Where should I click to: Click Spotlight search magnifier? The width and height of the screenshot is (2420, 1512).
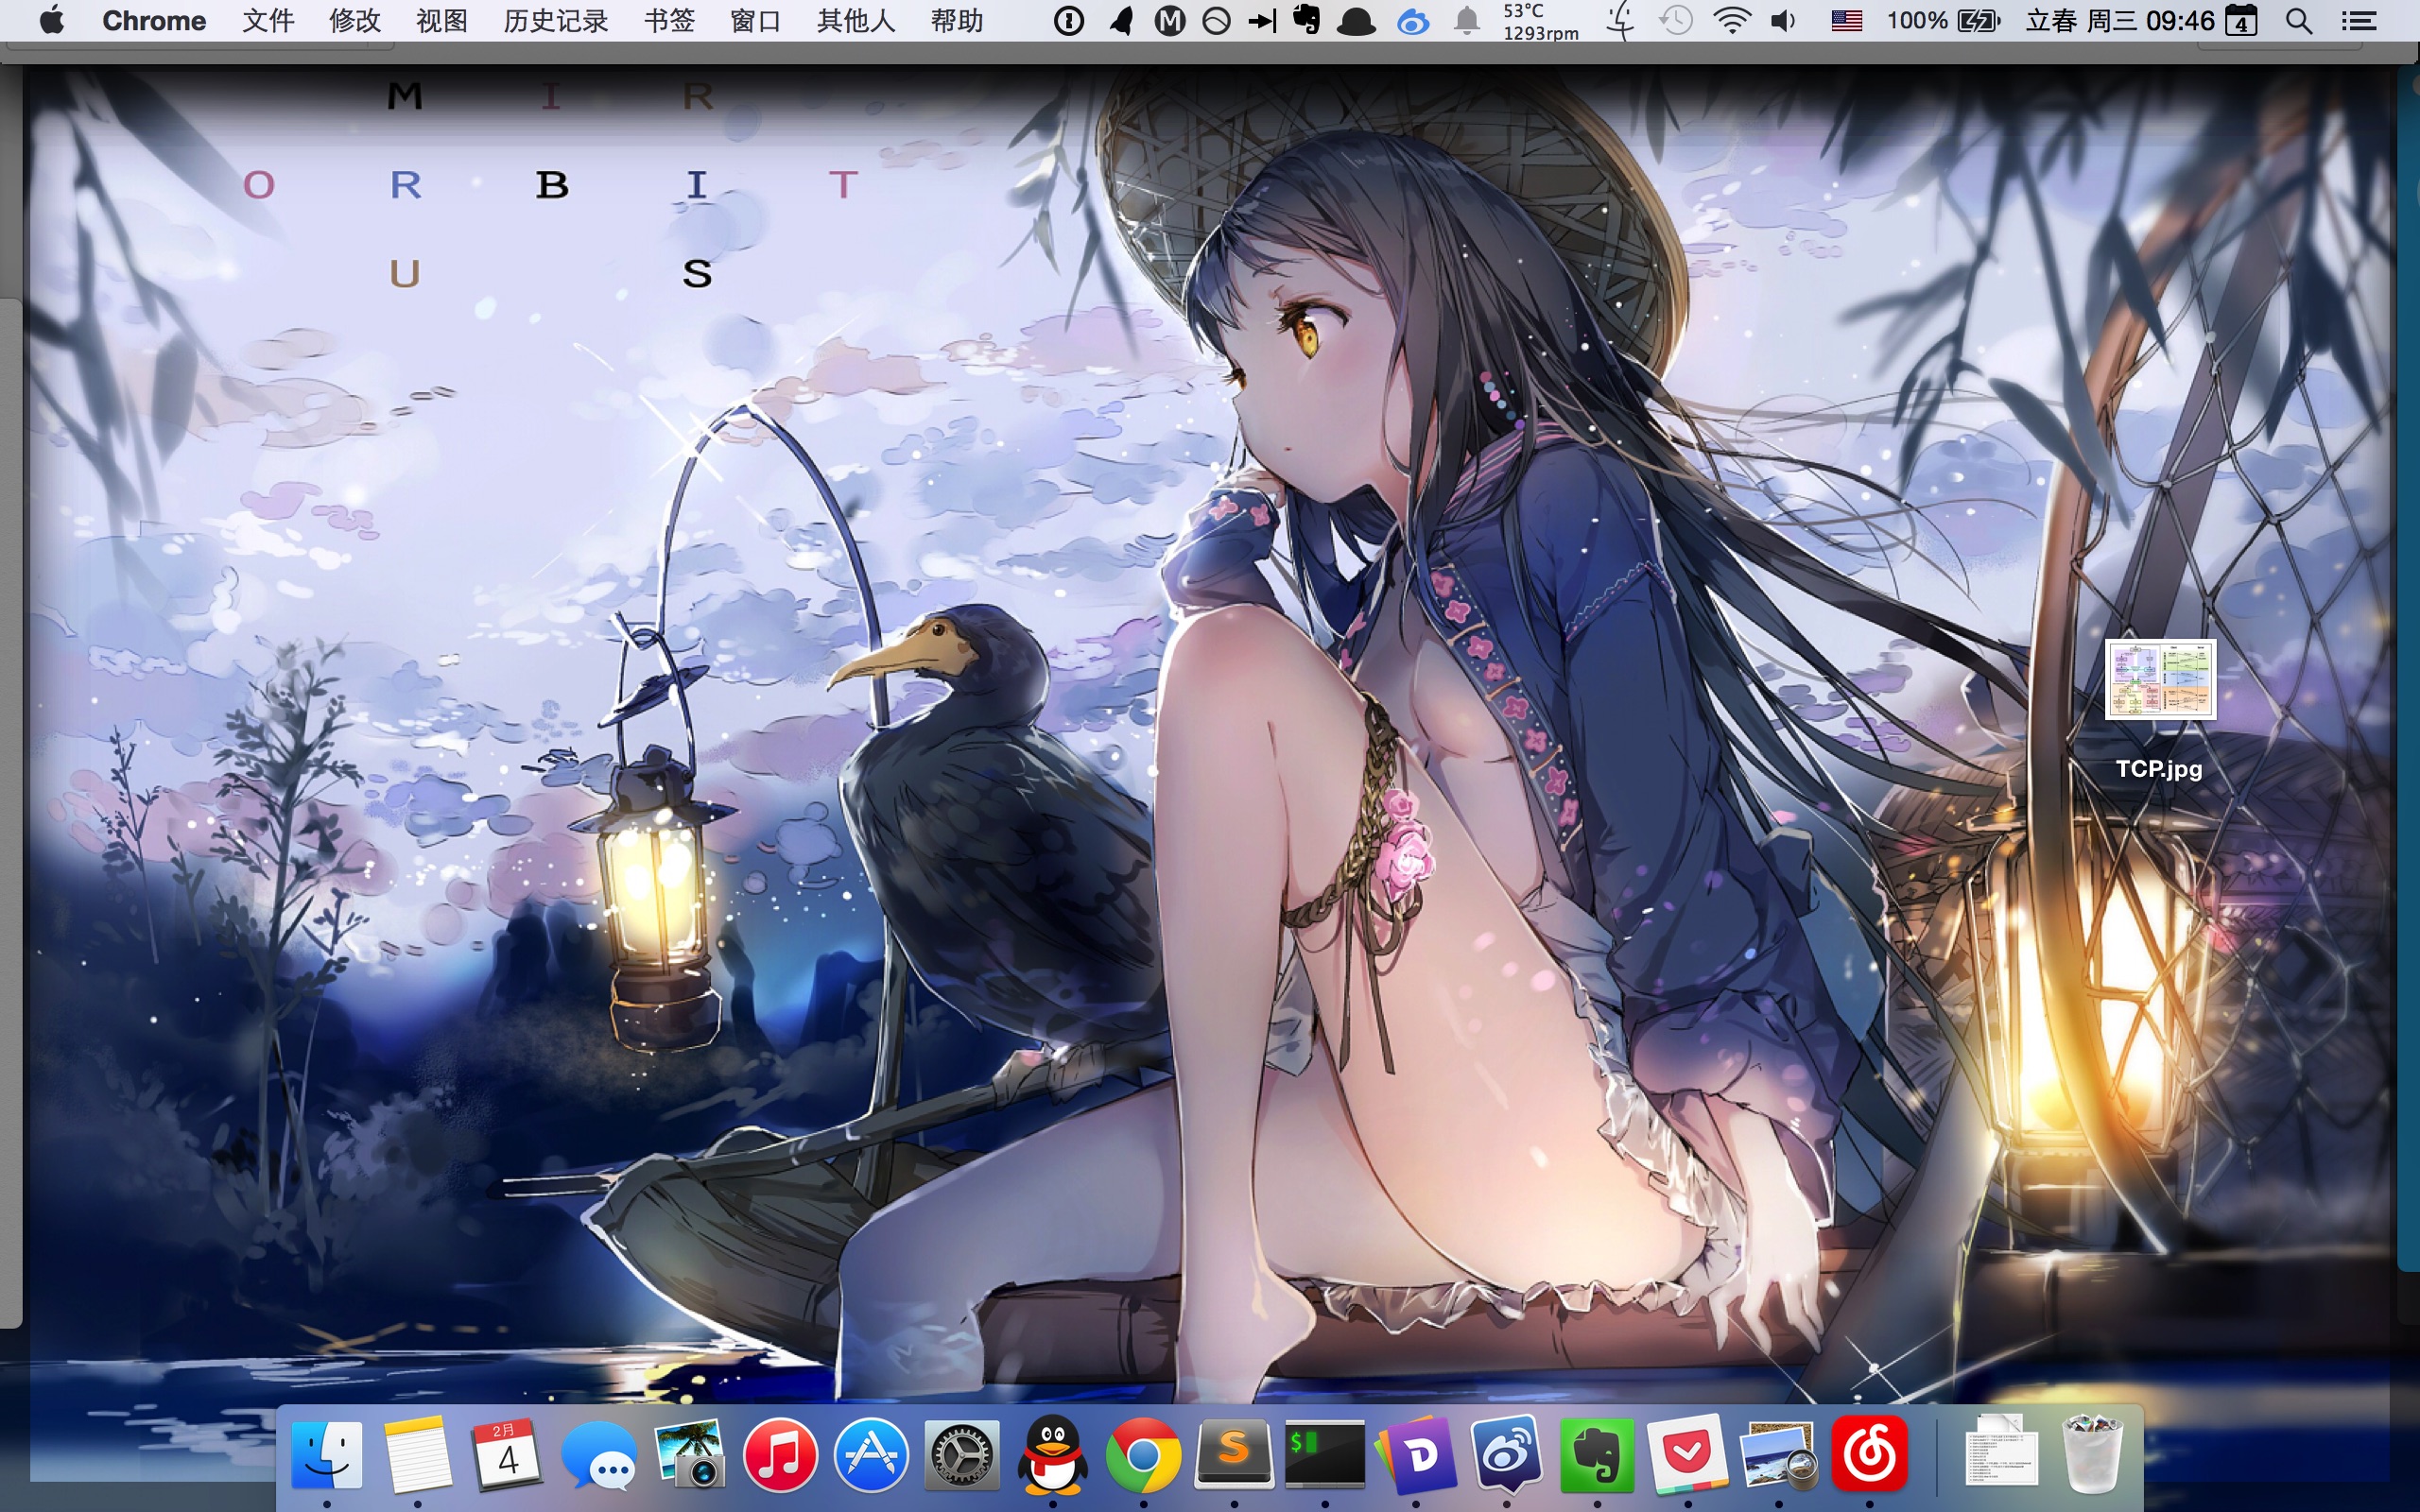point(2299,21)
